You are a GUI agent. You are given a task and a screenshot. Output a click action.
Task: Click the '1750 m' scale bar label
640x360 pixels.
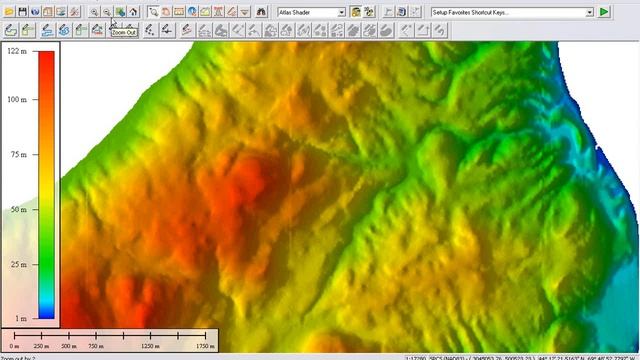tap(205, 346)
